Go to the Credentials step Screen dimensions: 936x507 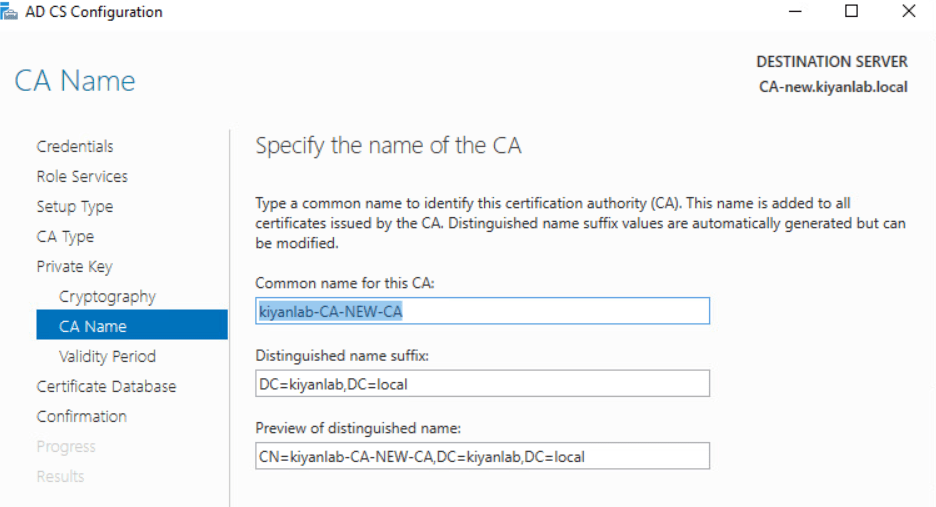tap(75, 146)
